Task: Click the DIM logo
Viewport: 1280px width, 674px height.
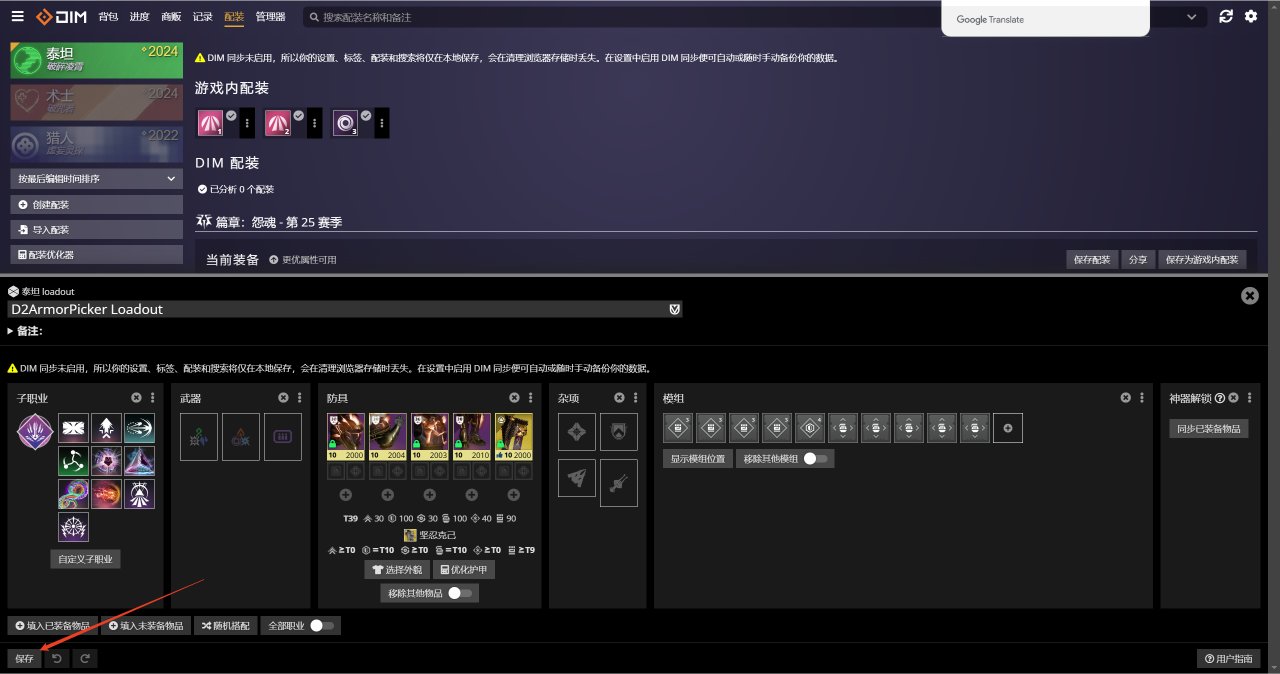Action: tap(59, 17)
